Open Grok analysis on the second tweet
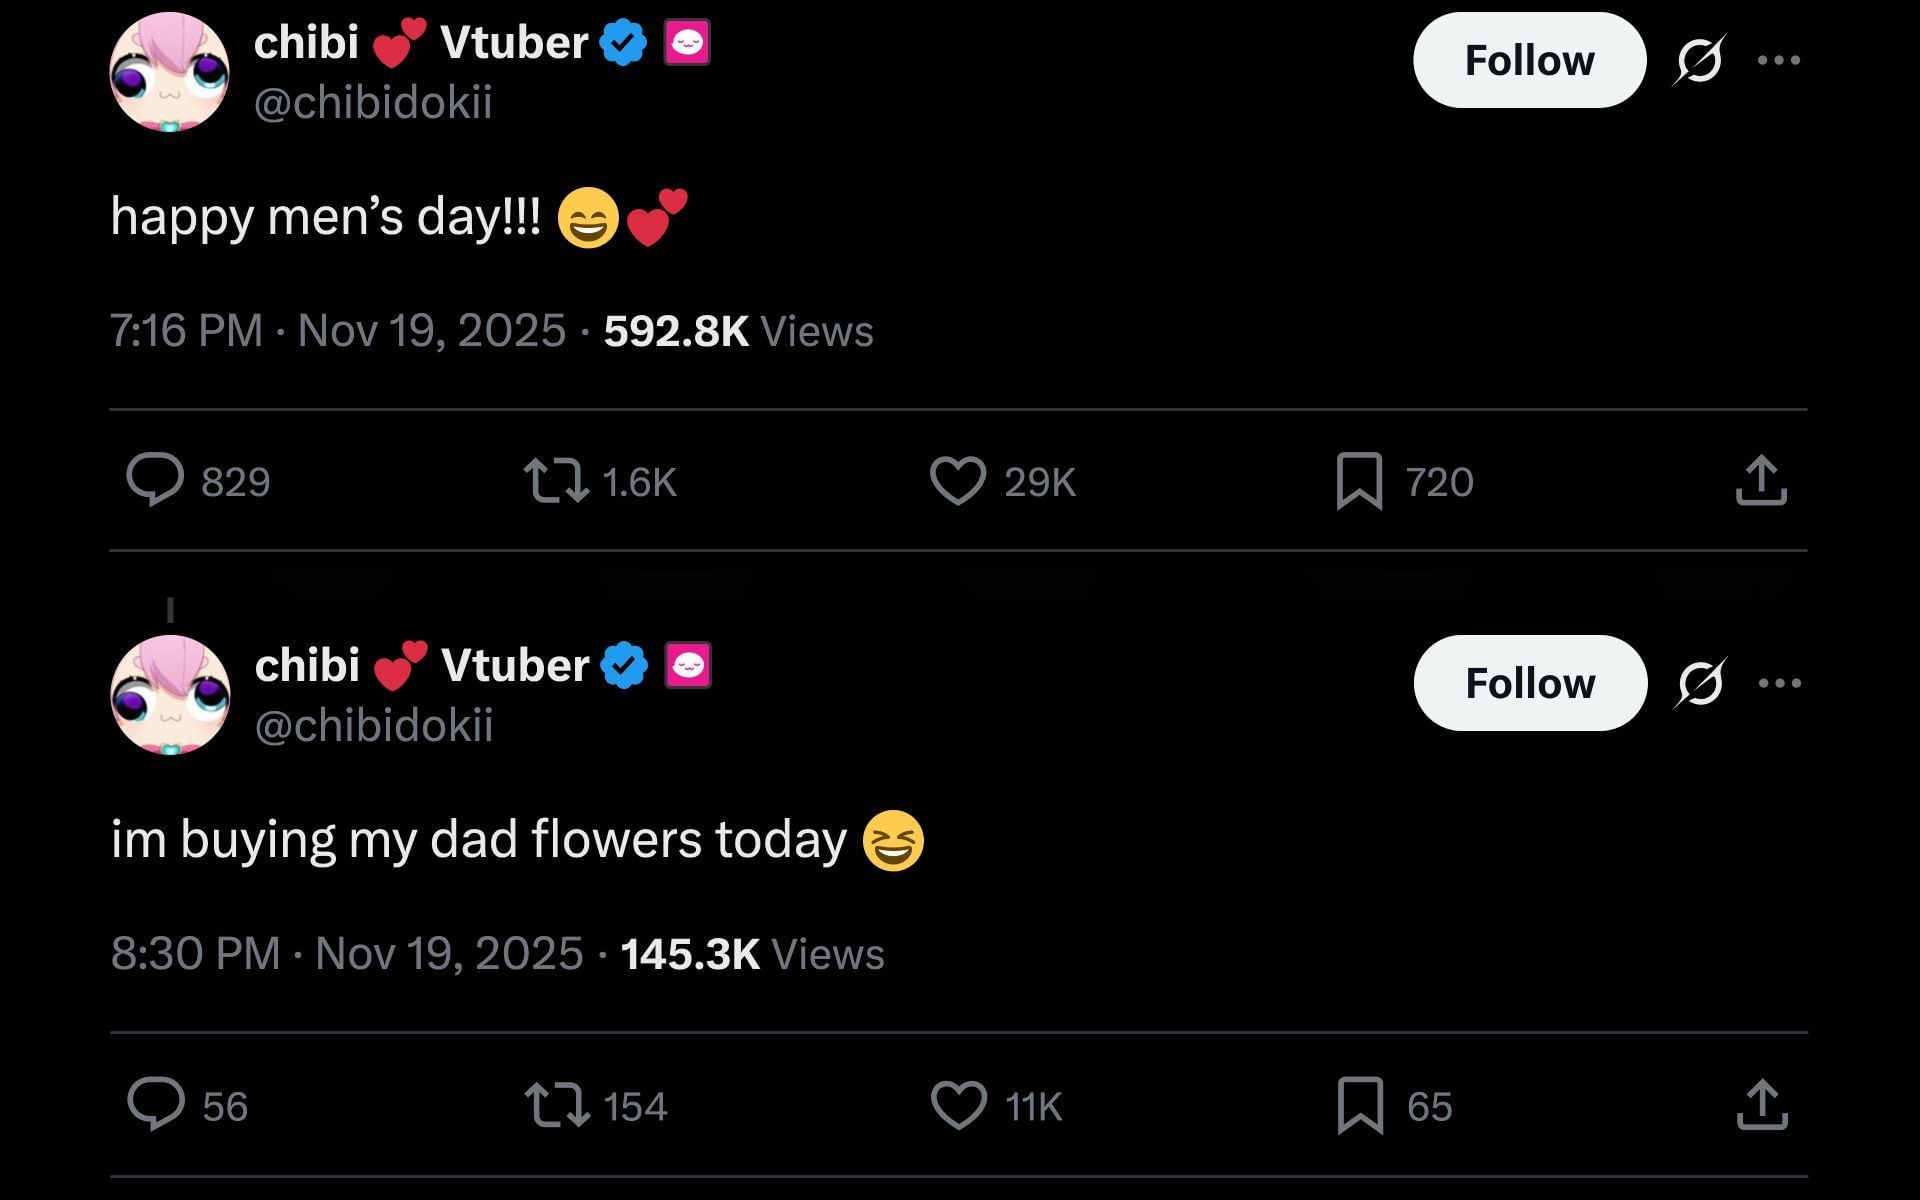 click(1697, 683)
